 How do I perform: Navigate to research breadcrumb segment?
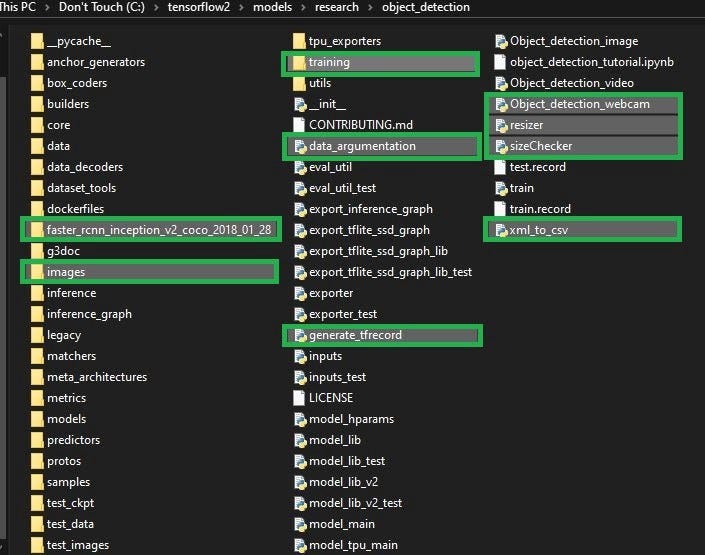tap(337, 7)
